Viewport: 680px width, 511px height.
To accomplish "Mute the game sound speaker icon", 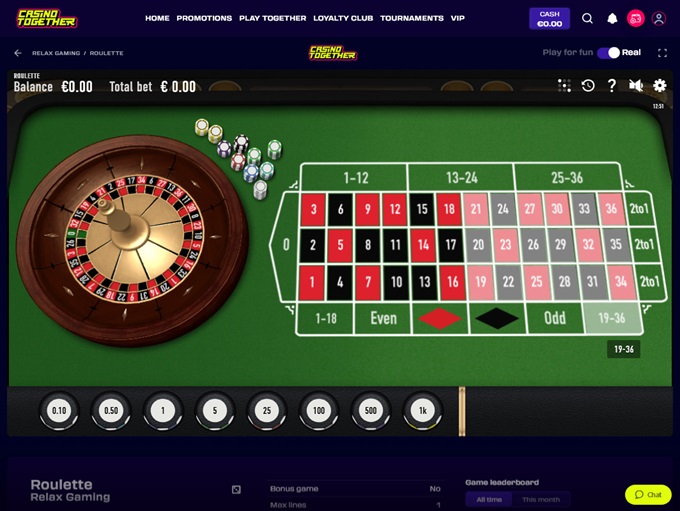I will coord(636,85).
